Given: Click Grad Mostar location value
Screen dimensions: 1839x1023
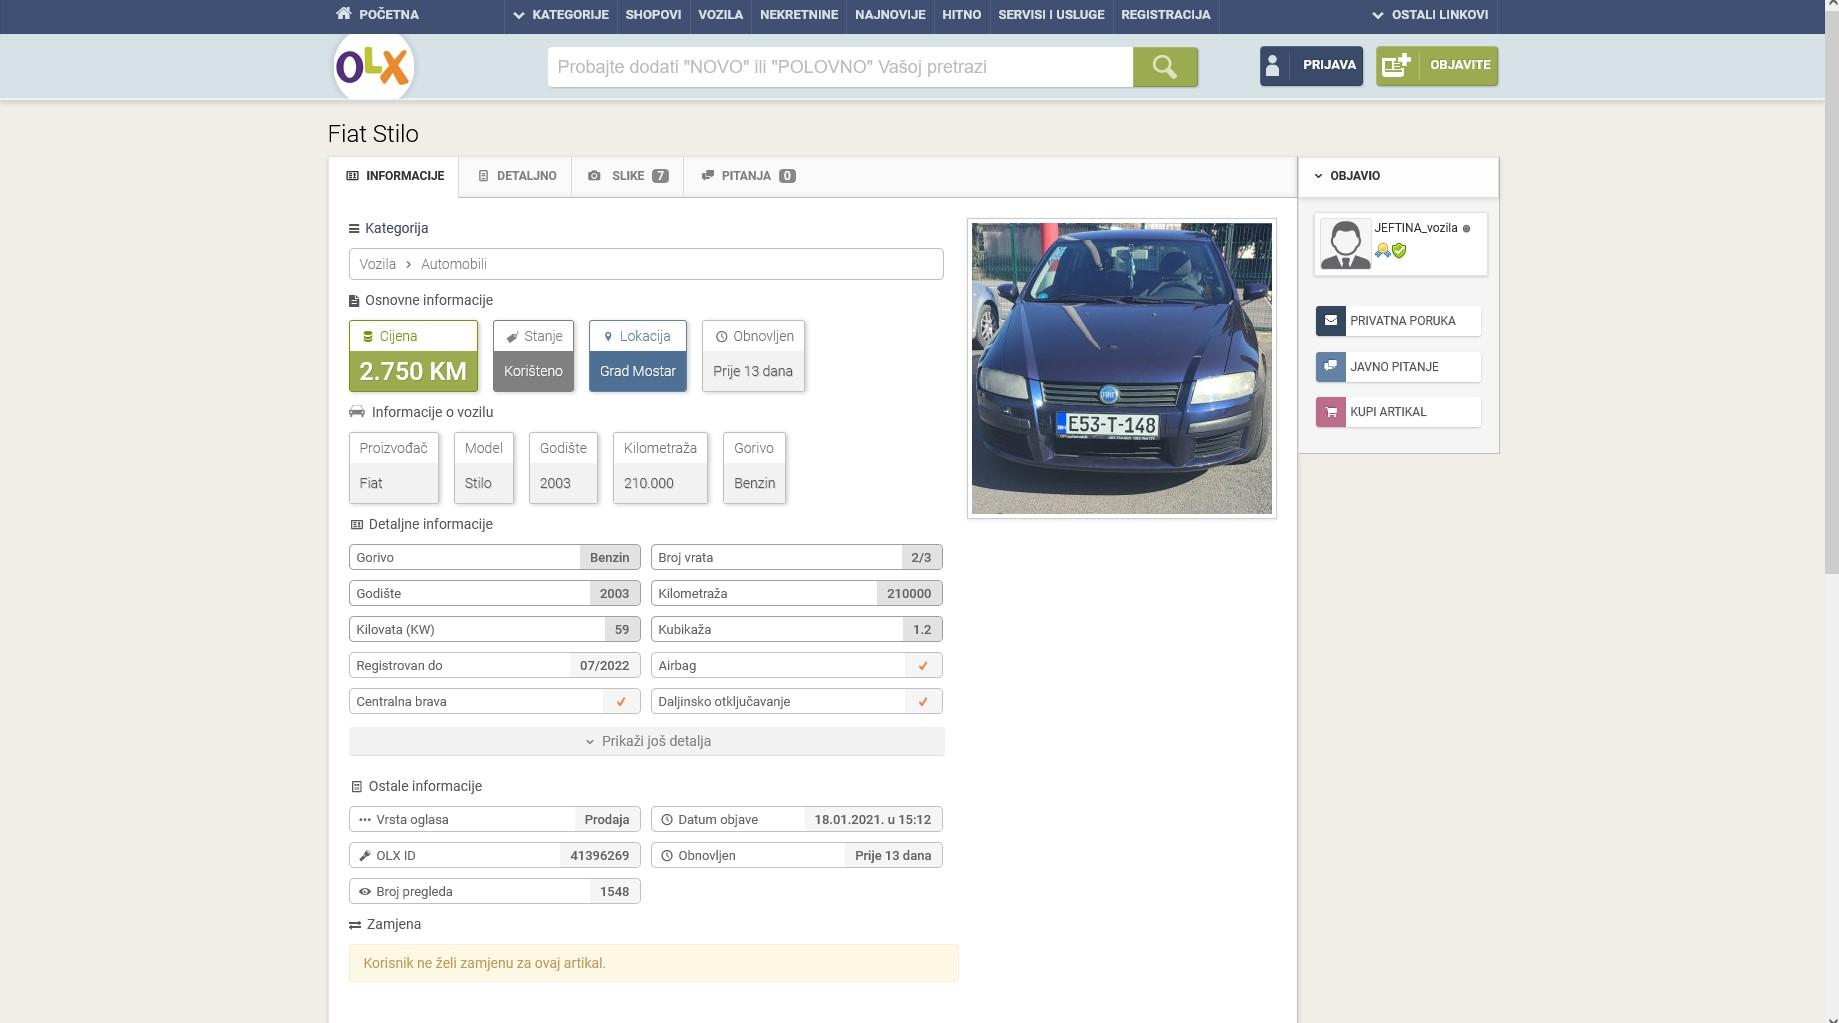Looking at the screenshot, I should pyautogui.click(x=638, y=371).
